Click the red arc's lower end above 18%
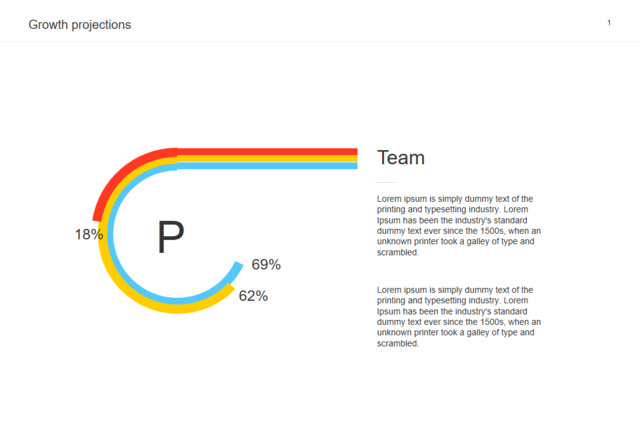 point(97,215)
